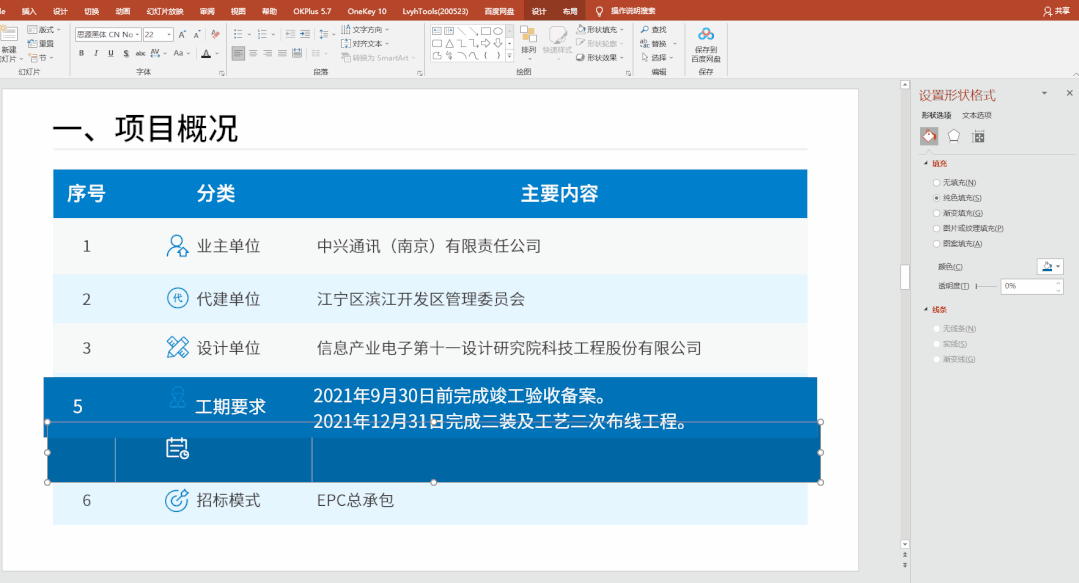Screen dimensions: 1079x583
Task: Center align text
Action: click(x=253, y=54)
